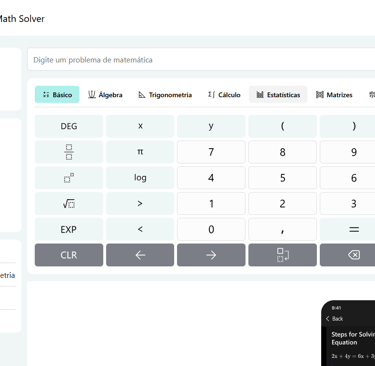375x366 pixels.
Task: Insert variable y key
Action: pyautogui.click(x=211, y=126)
